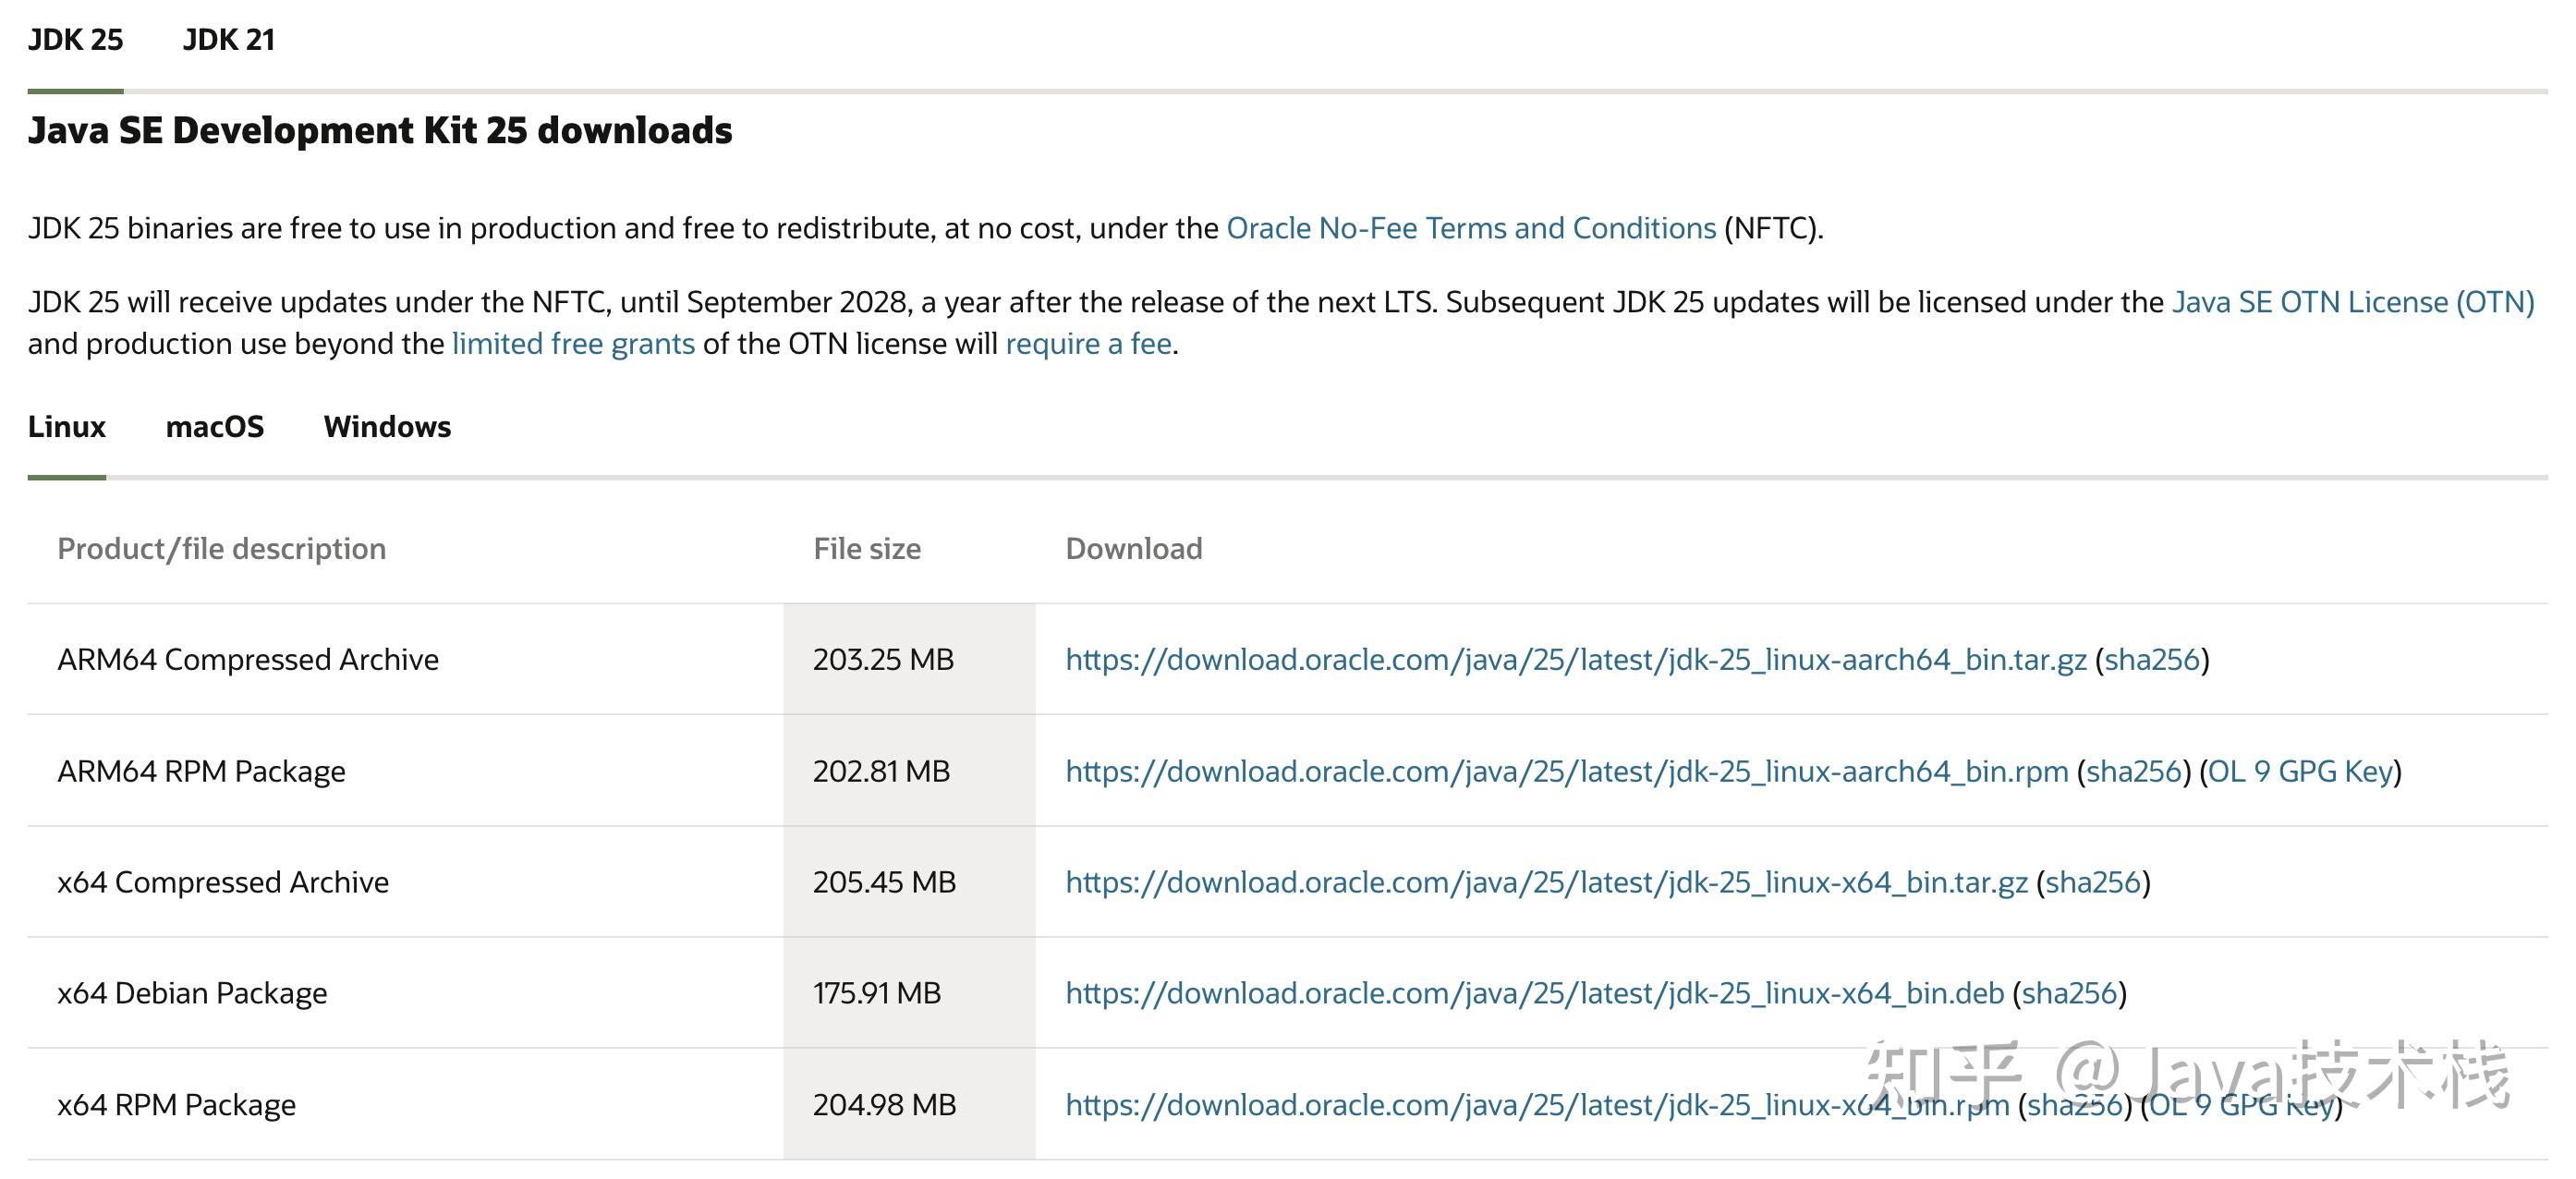Click the 205.45 MB file size cell
Image resolution: width=2576 pixels, height=1179 pixels.
pyautogui.click(x=884, y=883)
